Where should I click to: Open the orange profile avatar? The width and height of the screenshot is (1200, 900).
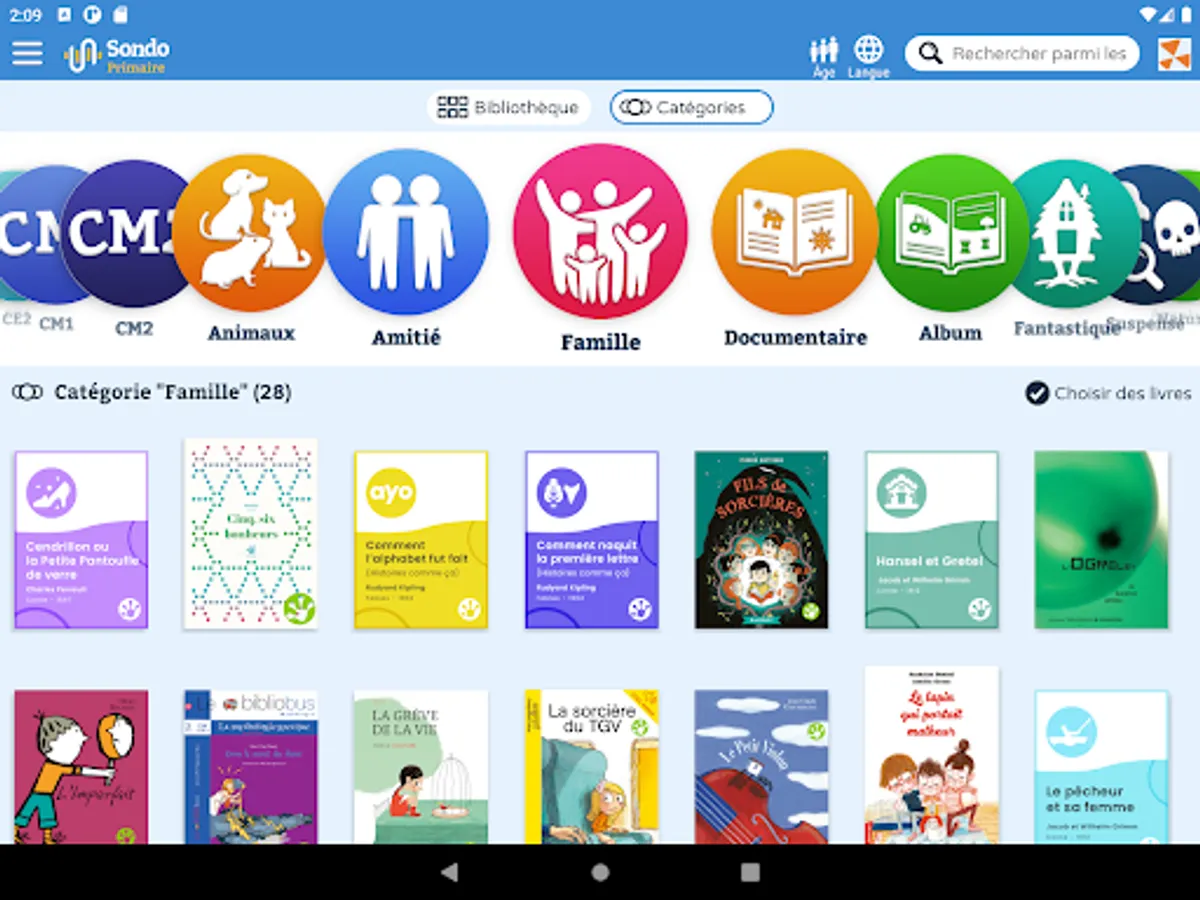1174,54
